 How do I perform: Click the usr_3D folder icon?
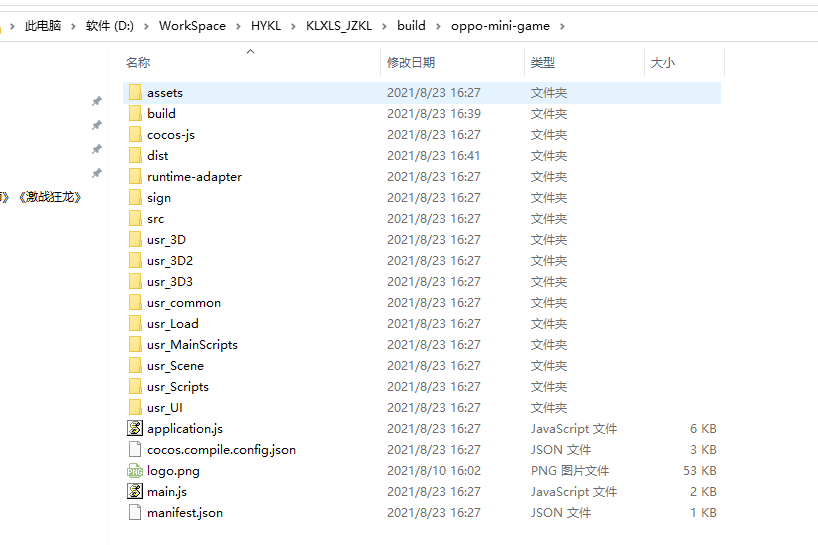point(135,239)
